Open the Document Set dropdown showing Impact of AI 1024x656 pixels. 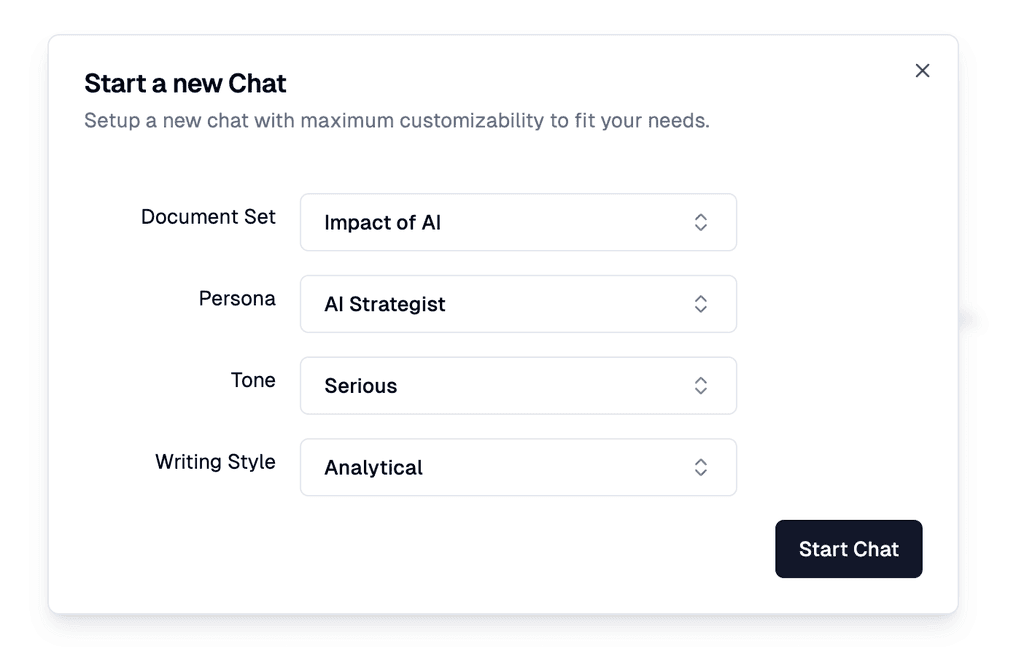coord(518,222)
